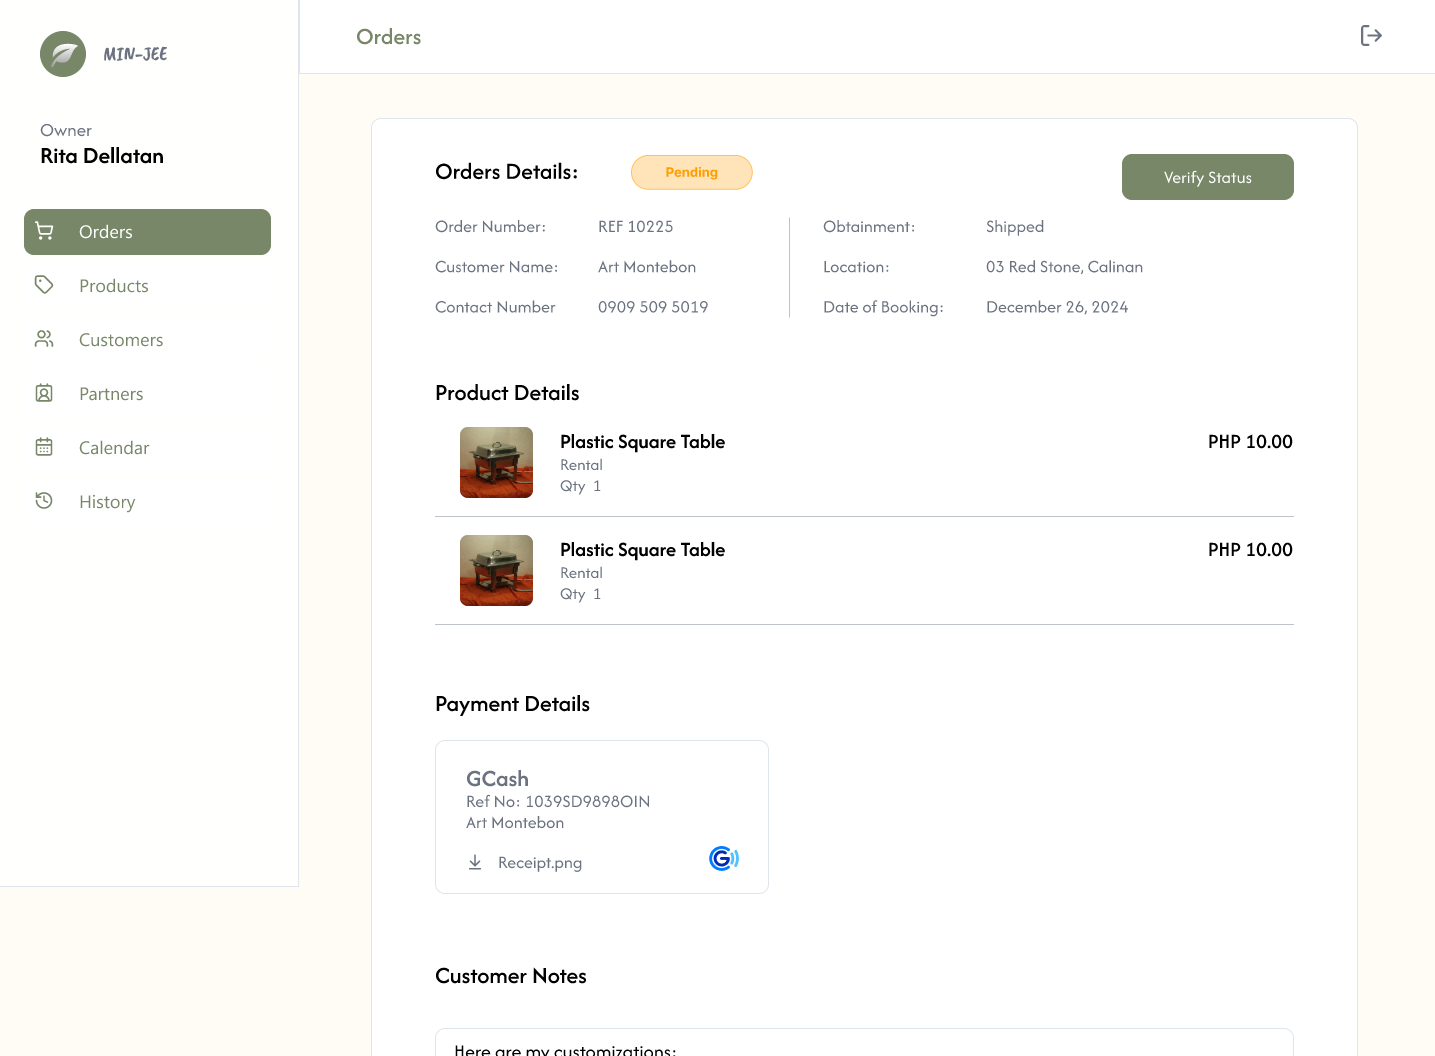Open the Calendar page
The image size is (1435, 1056).
click(x=147, y=448)
